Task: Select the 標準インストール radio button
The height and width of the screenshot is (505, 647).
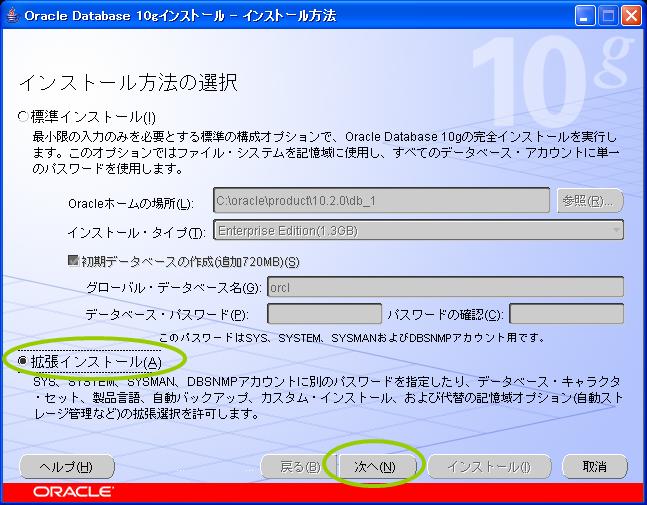Action: click(x=22, y=117)
